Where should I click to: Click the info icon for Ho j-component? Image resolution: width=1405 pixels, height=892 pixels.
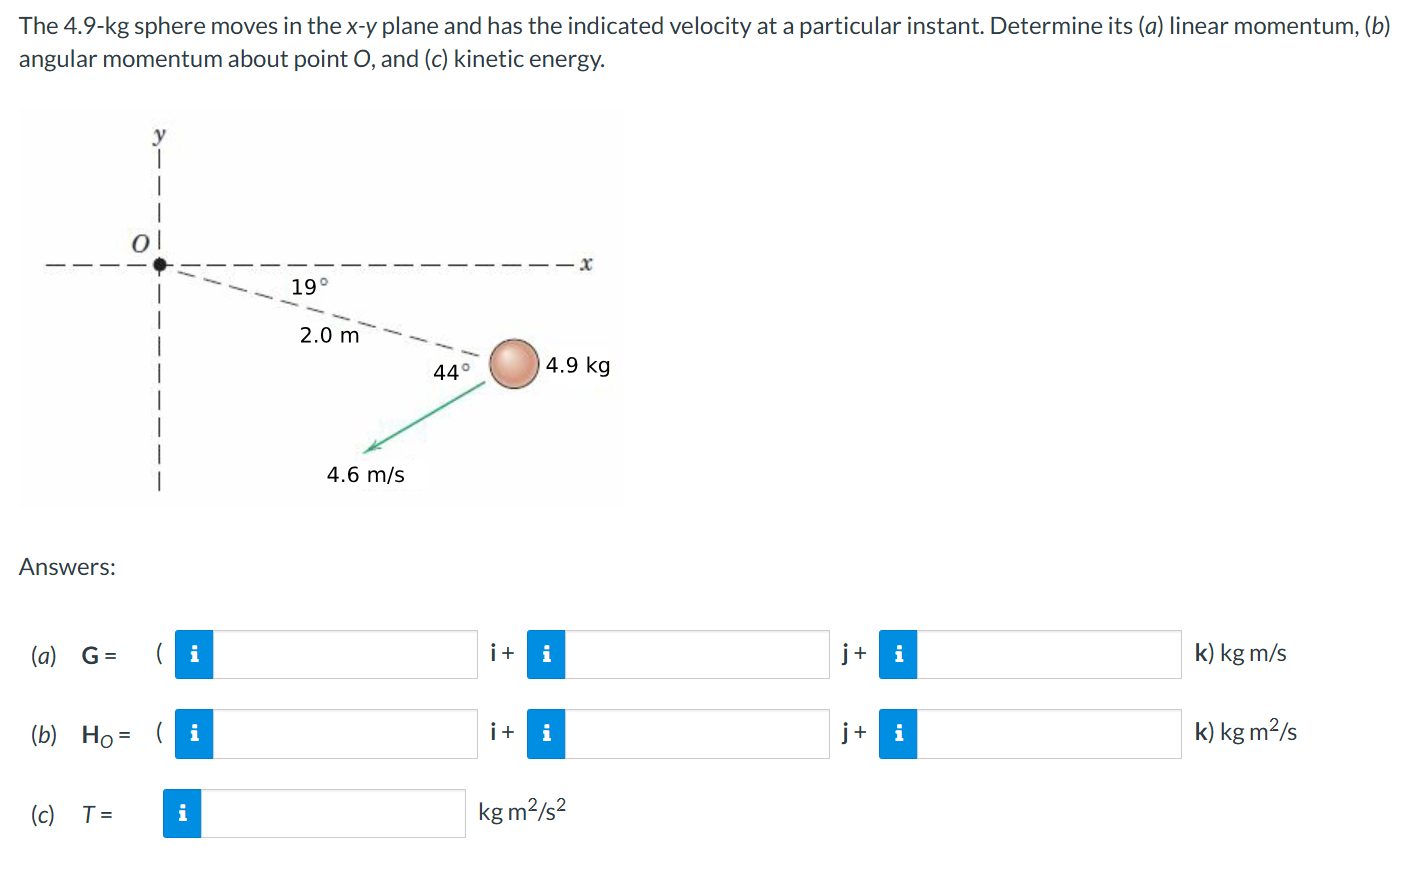pyautogui.click(x=546, y=734)
